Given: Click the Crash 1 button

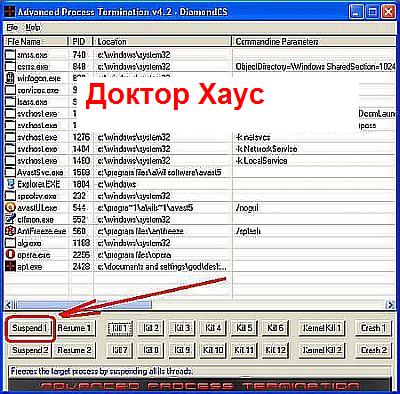Looking at the screenshot, I should 373,328.
